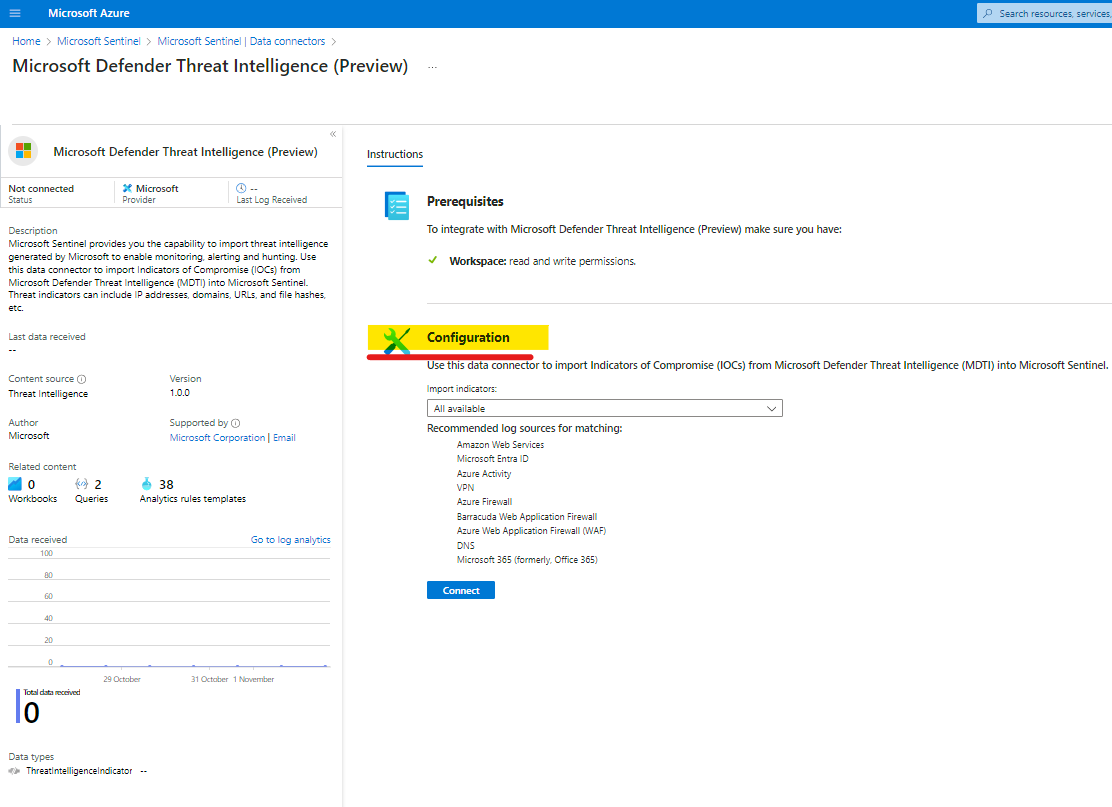Click the '38' analytics rules templates count
The image size is (1112, 807).
[166, 484]
